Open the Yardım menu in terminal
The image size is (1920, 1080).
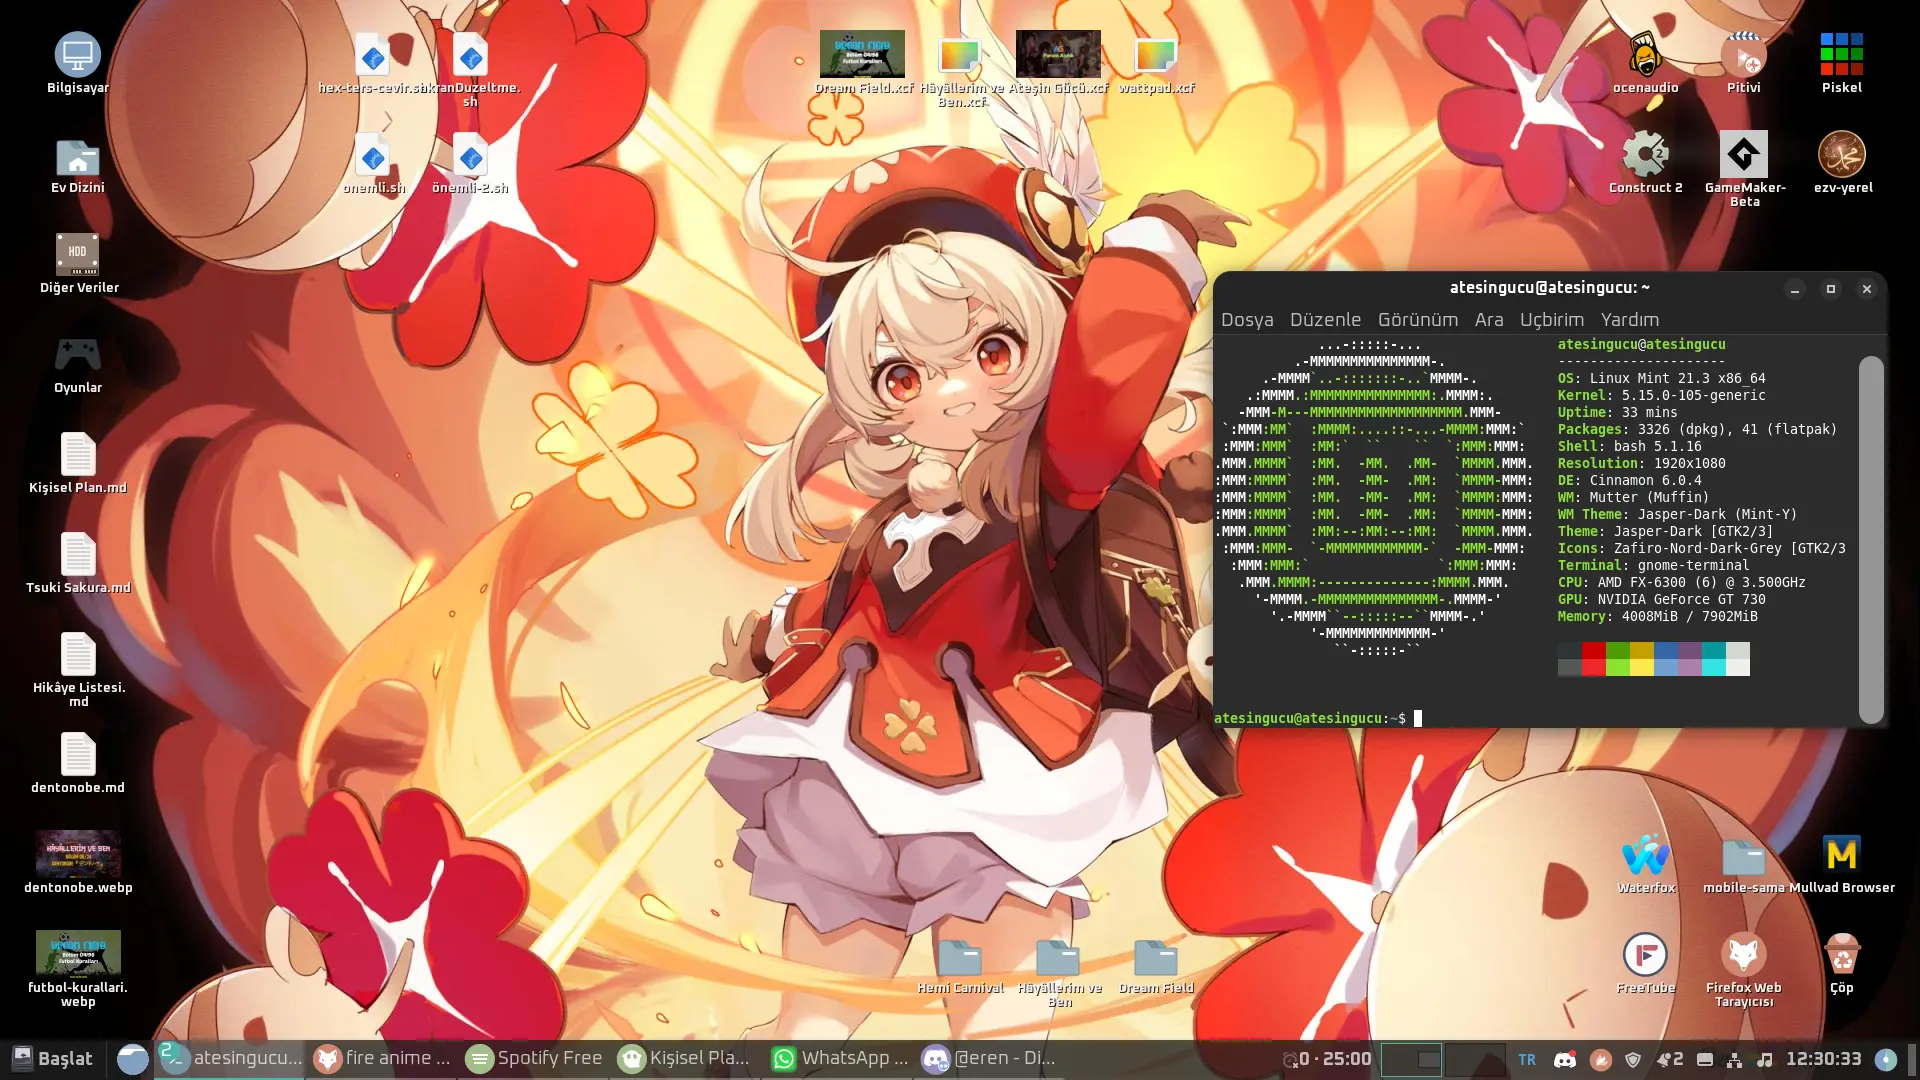(1630, 320)
